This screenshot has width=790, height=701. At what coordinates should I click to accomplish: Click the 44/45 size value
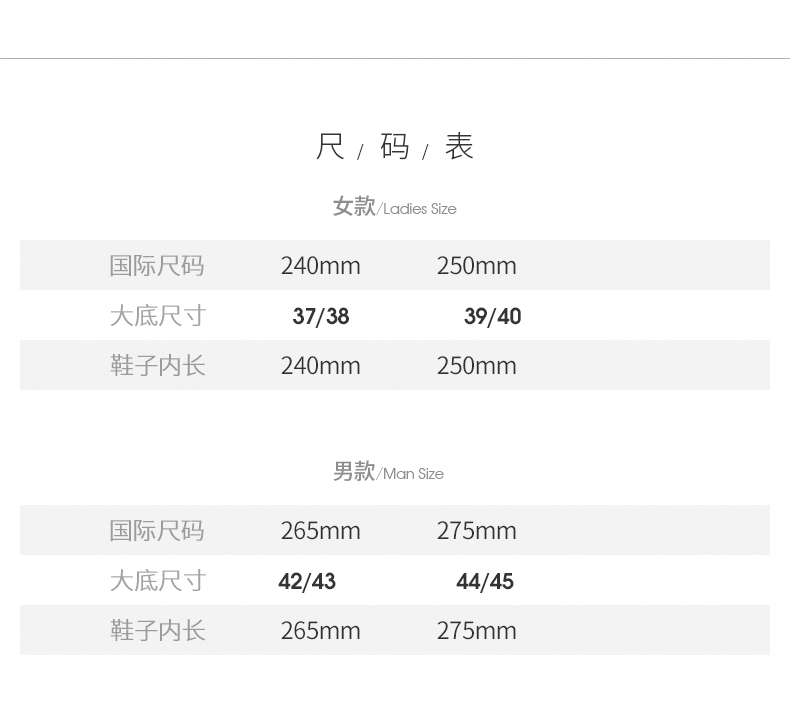485,582
